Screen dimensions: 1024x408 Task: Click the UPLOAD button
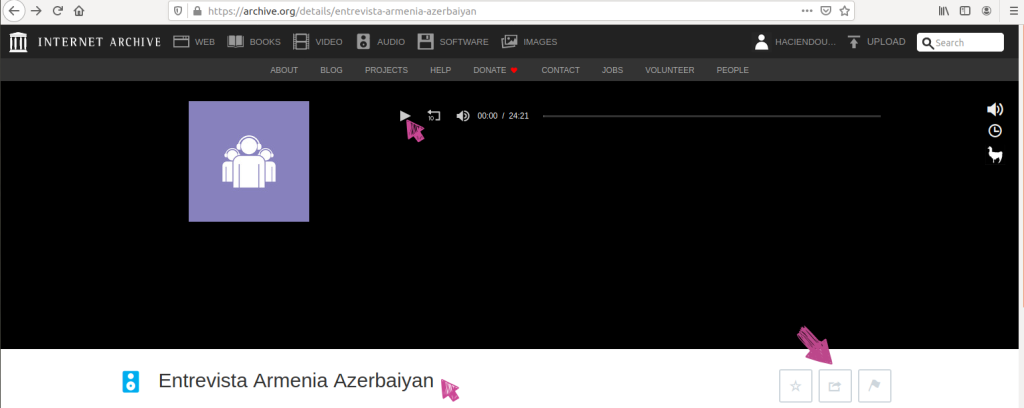(876, 42)
